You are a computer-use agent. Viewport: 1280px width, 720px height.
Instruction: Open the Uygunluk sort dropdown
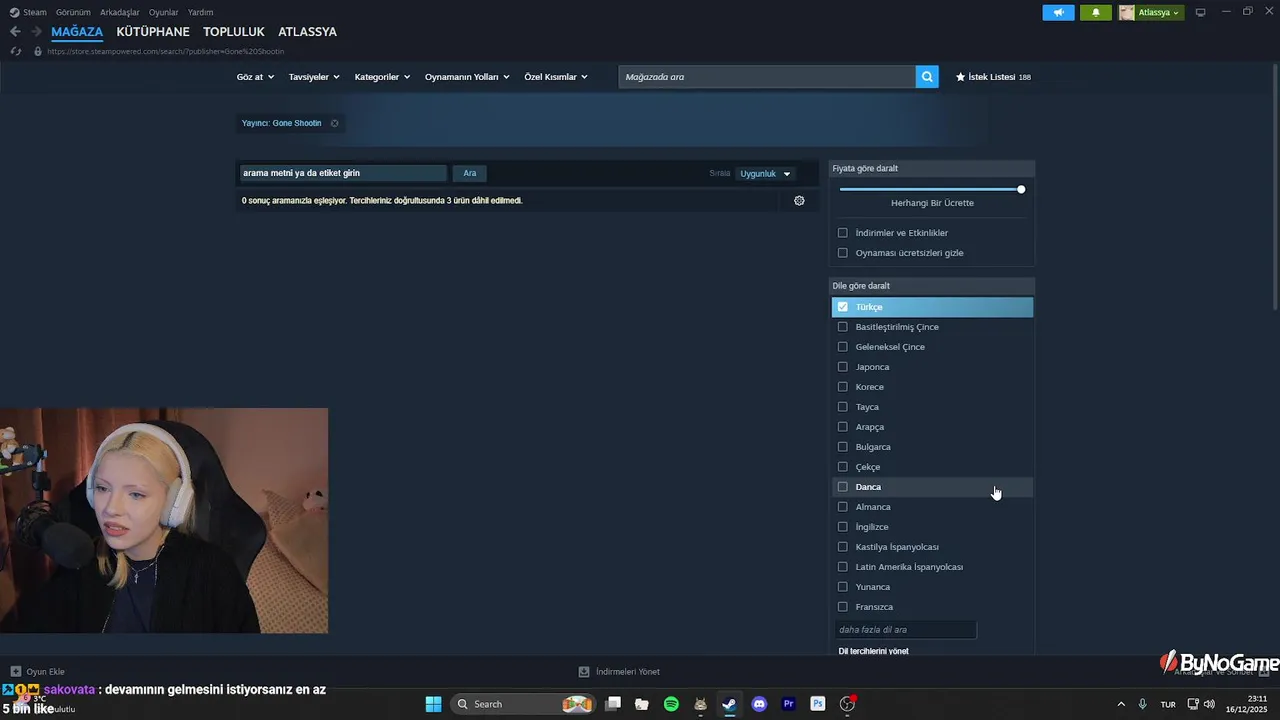765,174
